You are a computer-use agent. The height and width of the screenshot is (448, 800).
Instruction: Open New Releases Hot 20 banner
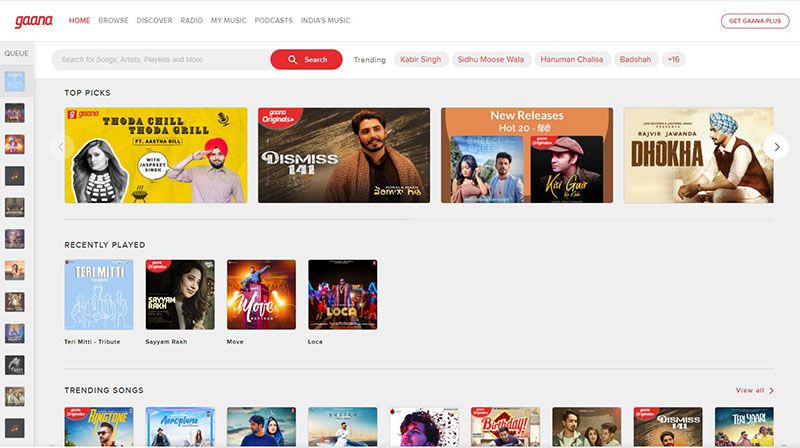[x=527, y=155]
